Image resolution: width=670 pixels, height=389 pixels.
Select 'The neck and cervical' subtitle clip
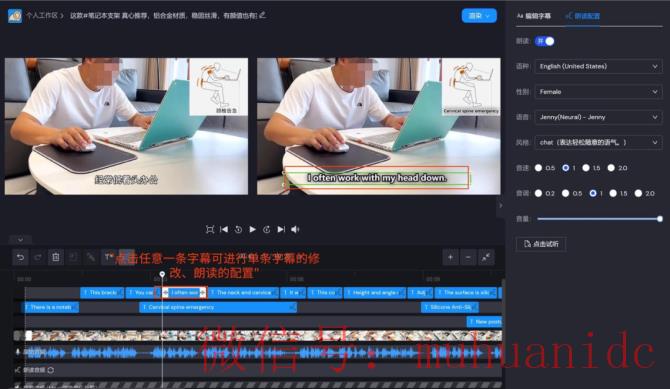pos(243,292)
